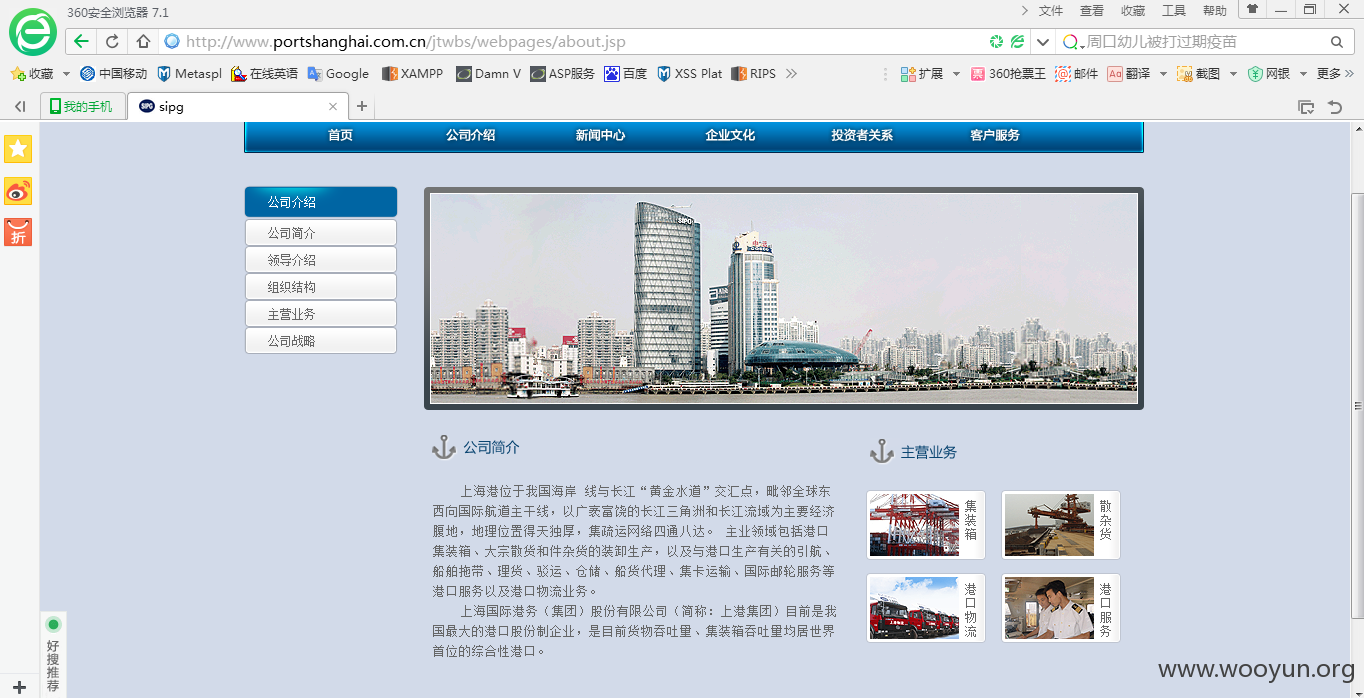Image resolution: width=1364 pixels, height=698 pixels.
Task: Open the 查看 menu
Action: coord(1092,10)
